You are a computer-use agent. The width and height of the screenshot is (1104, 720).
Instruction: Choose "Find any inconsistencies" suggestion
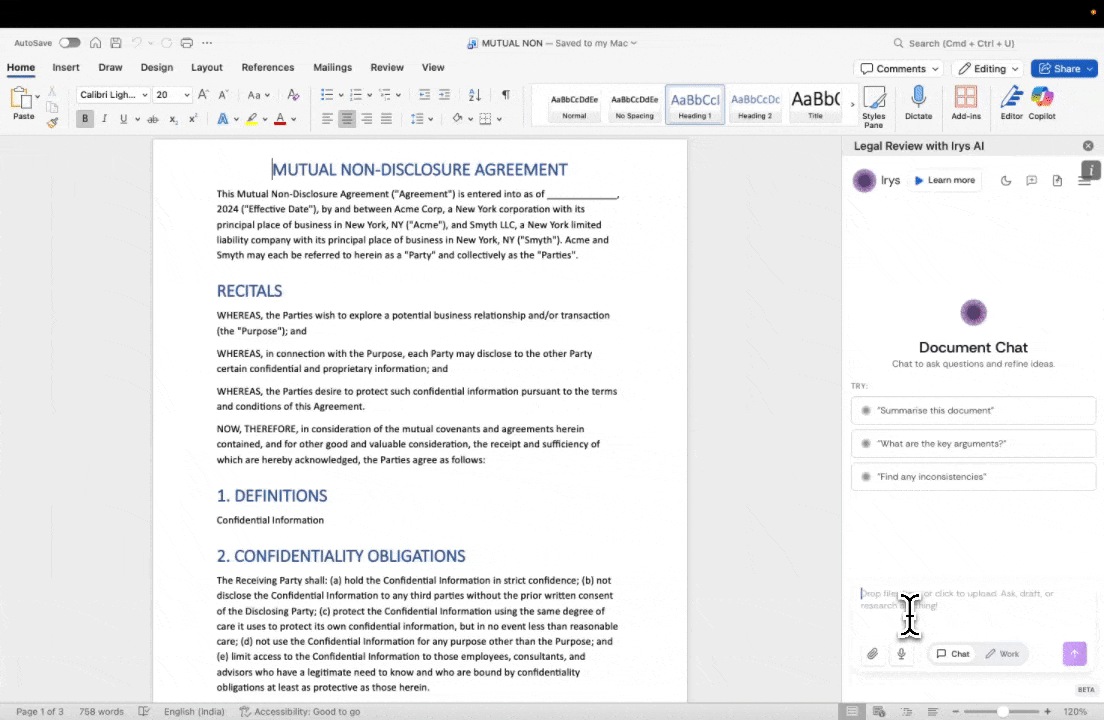pyautogui.click(x=973, y=476)
